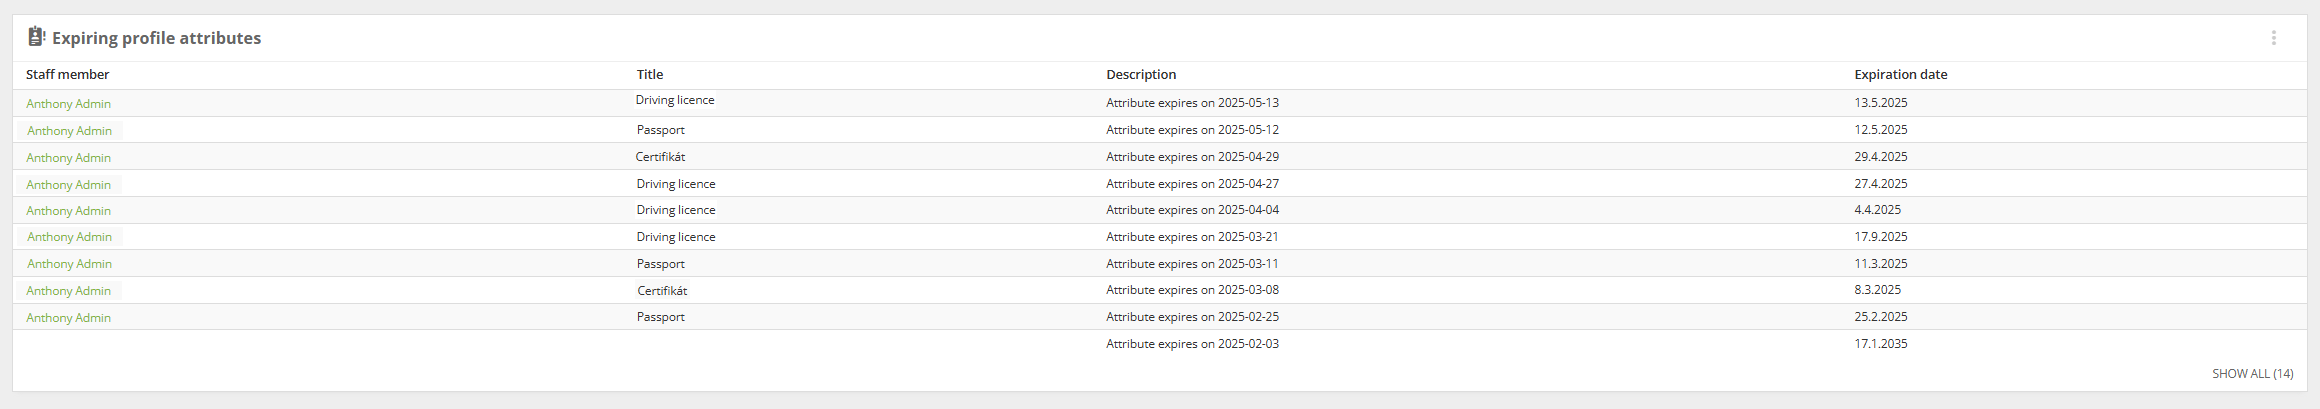Open the widget three-dot options menu
This screenshot has width=2320, height=409.
coord(2273,38)
